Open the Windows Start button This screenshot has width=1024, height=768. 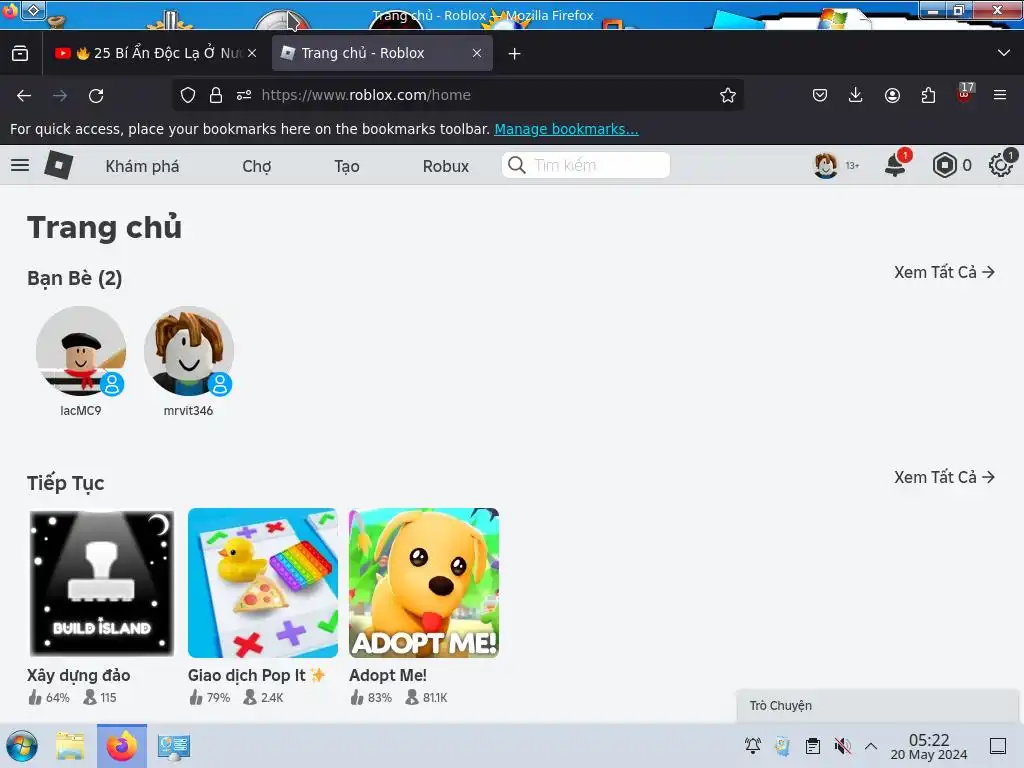coord(22,746)
